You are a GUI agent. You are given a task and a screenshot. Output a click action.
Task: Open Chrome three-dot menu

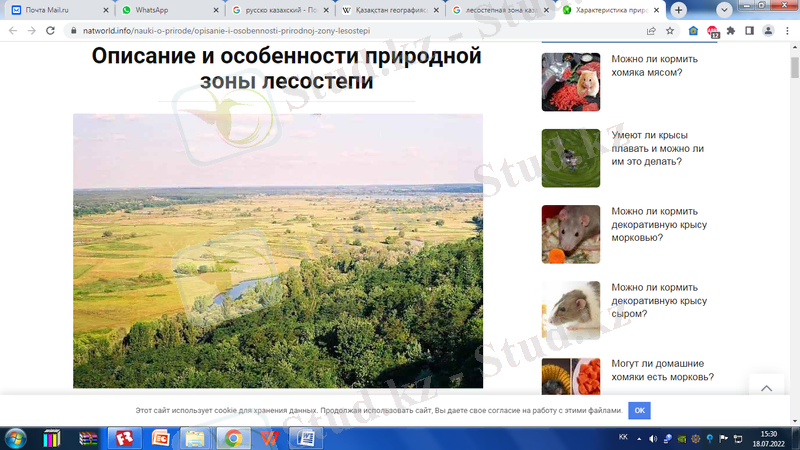(787, 31)
